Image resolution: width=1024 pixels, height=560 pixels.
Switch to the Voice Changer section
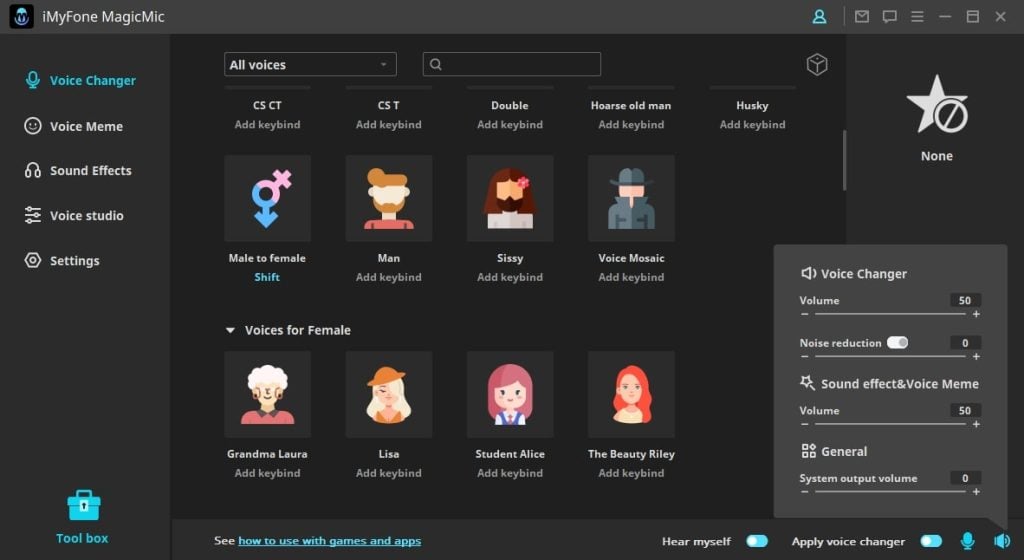click(x=80, y=80)
